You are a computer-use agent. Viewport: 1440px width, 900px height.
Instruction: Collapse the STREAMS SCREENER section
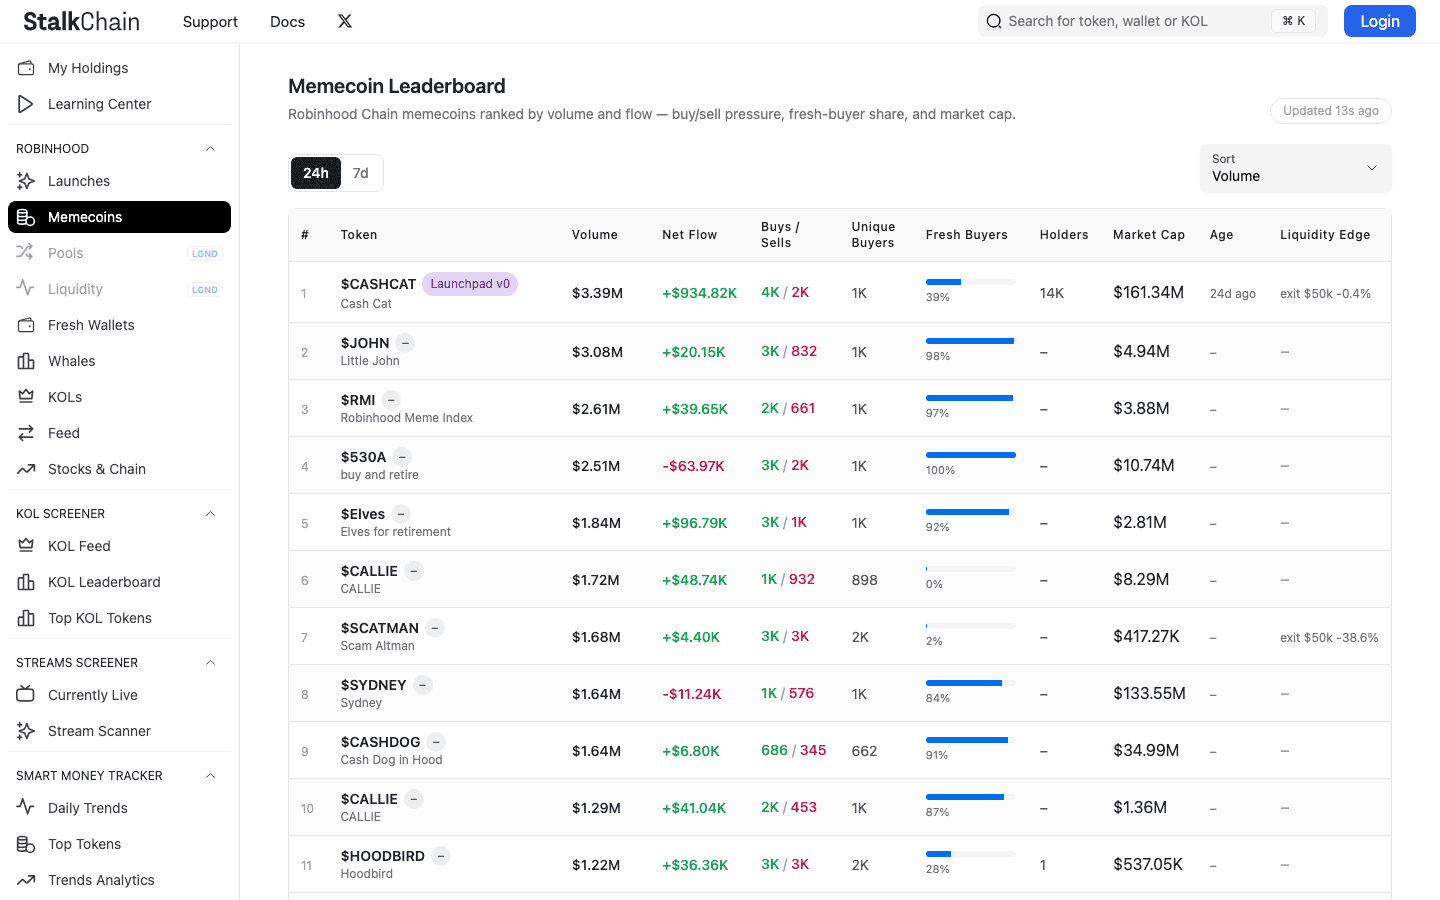click(210, 663)
